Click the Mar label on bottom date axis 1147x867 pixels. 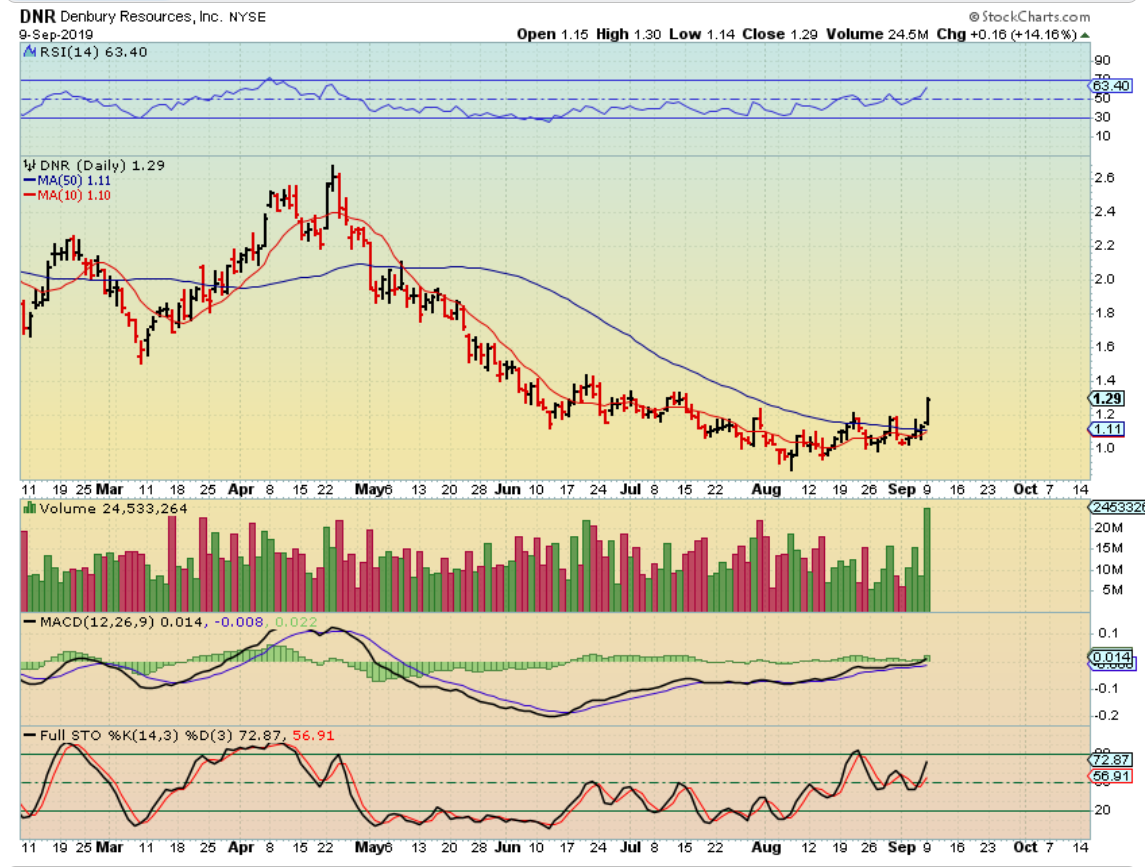tap(110, 847)
